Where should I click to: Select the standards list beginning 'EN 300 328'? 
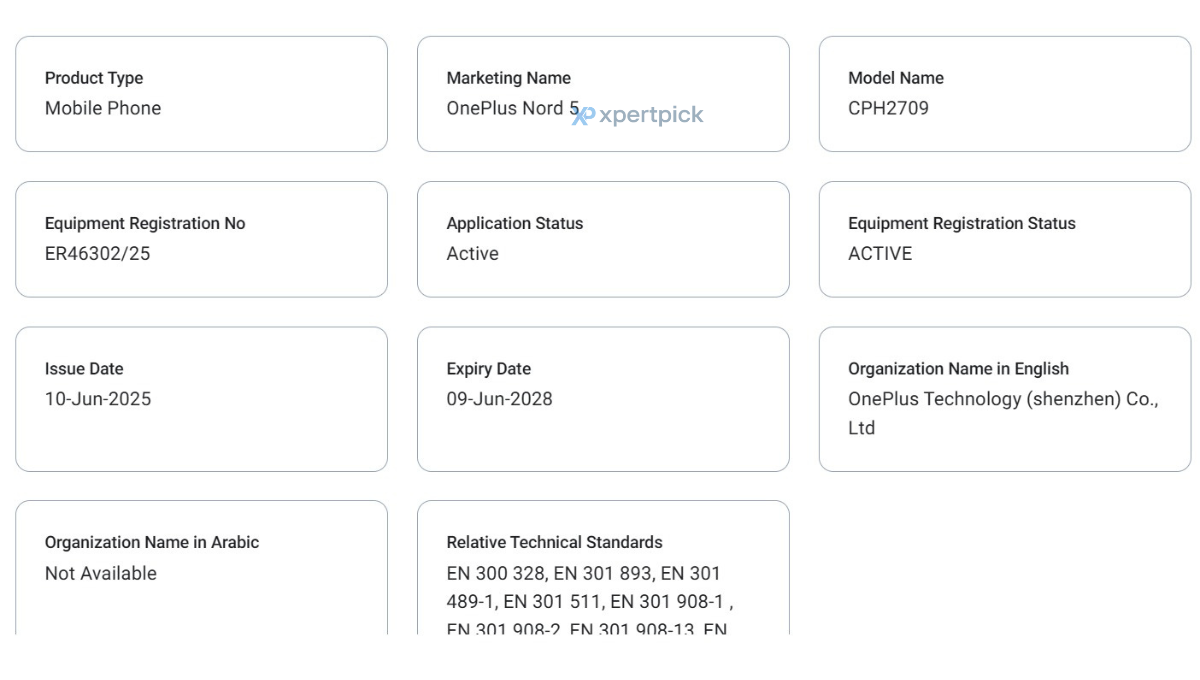[x=591, y=600]
